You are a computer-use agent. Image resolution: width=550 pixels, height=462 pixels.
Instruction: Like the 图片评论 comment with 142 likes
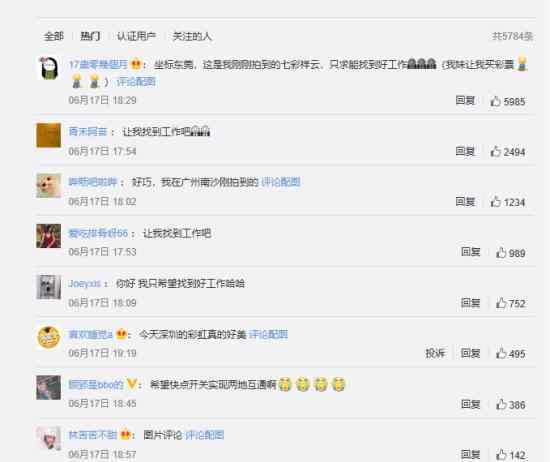click(x=511, y=455)
